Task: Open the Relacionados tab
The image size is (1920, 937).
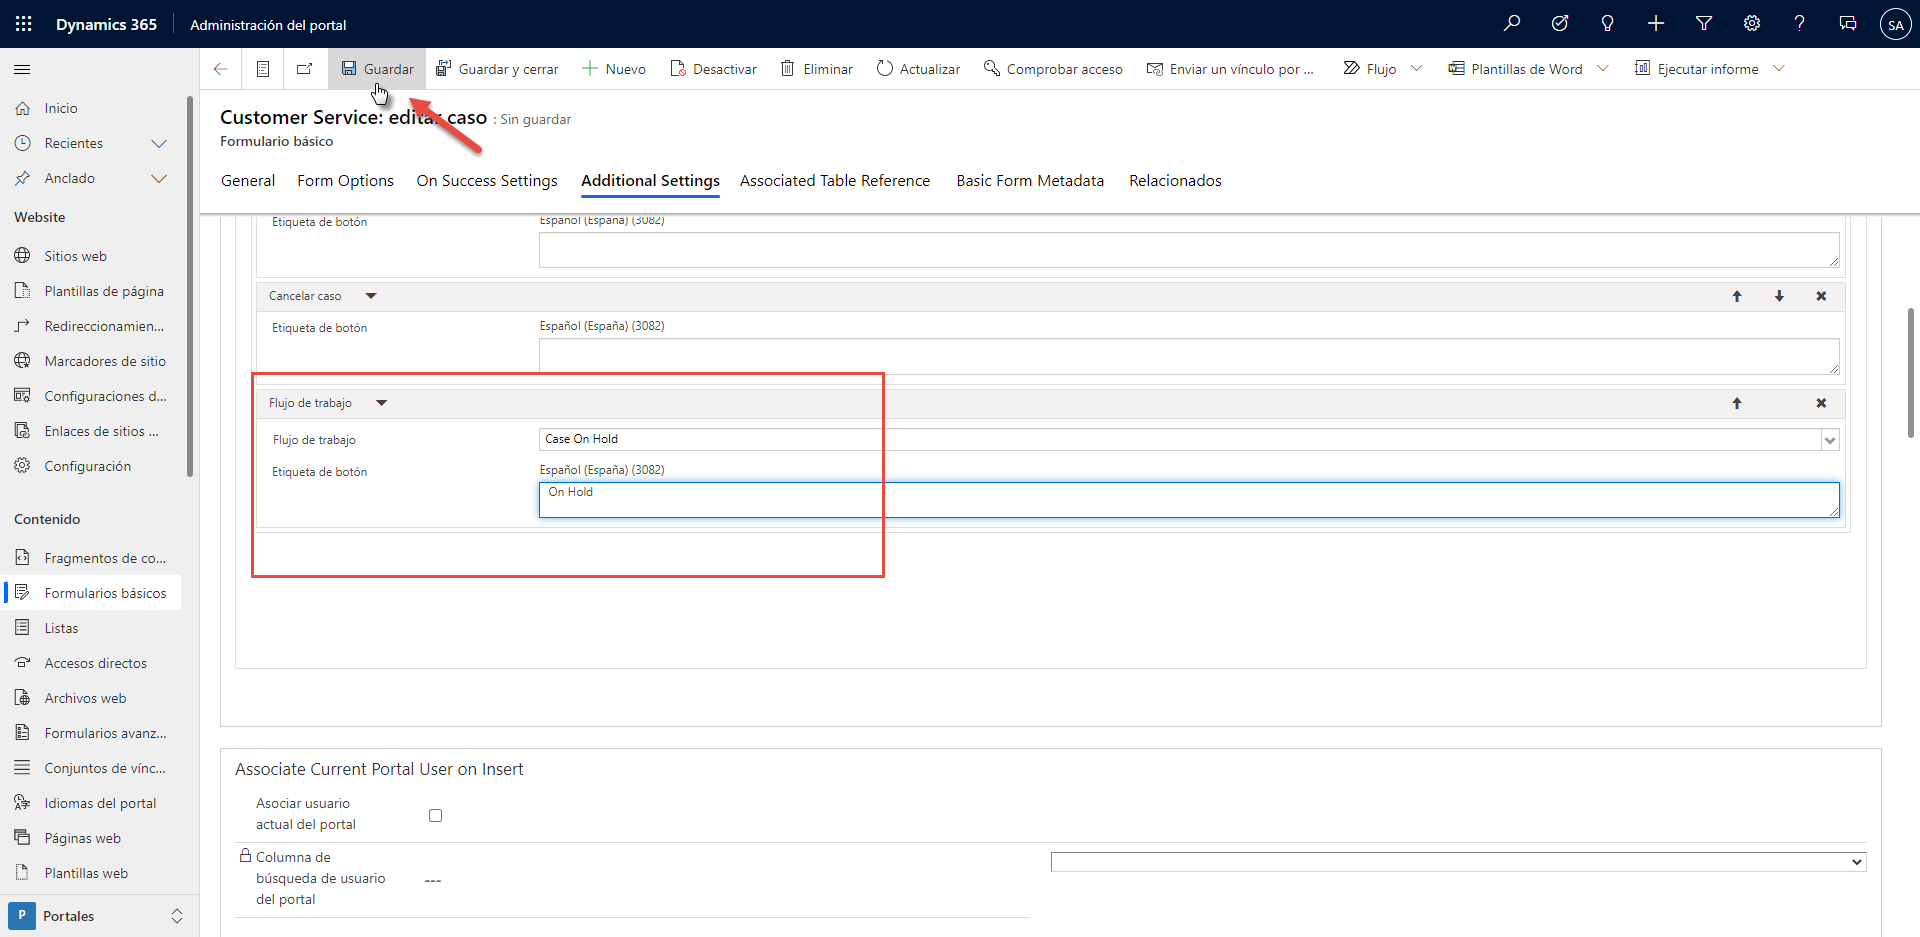Action: 1175,181
